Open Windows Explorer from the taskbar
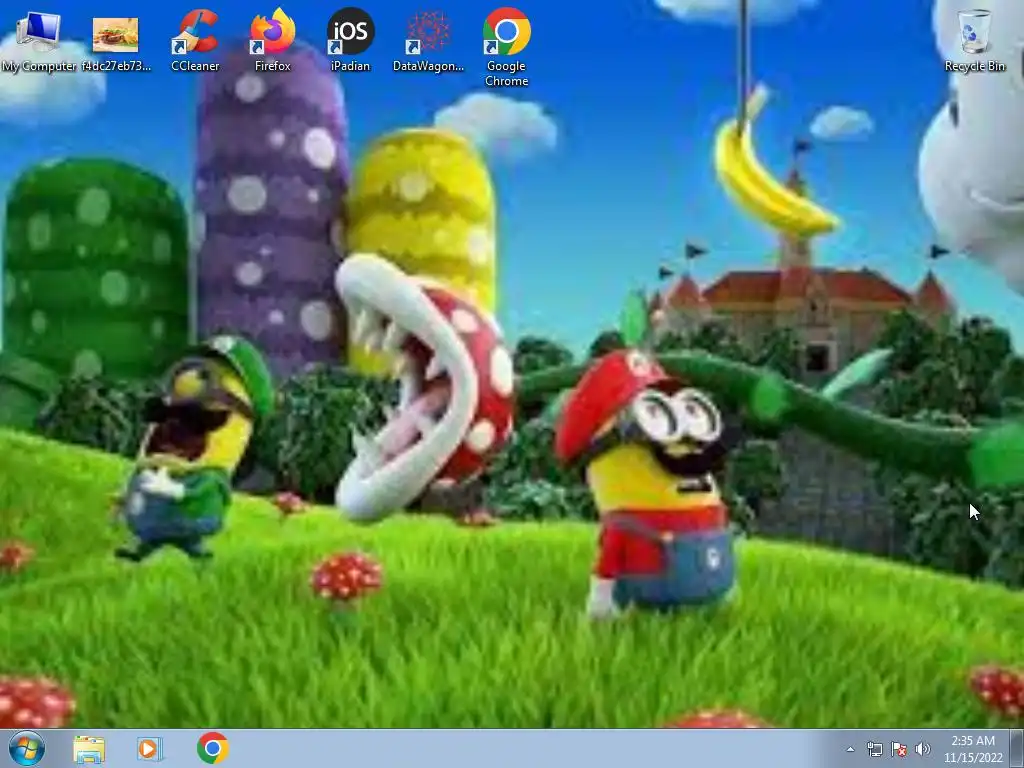Viewport: 1024px width, 768px height. (x=89, y=749)
